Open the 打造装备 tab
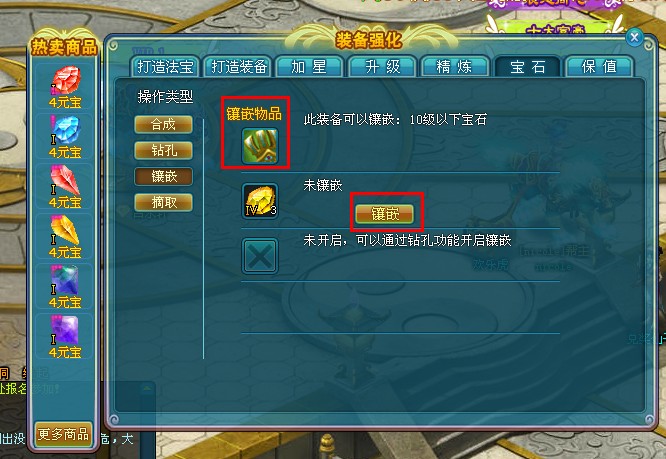 [x=239, y=67]
